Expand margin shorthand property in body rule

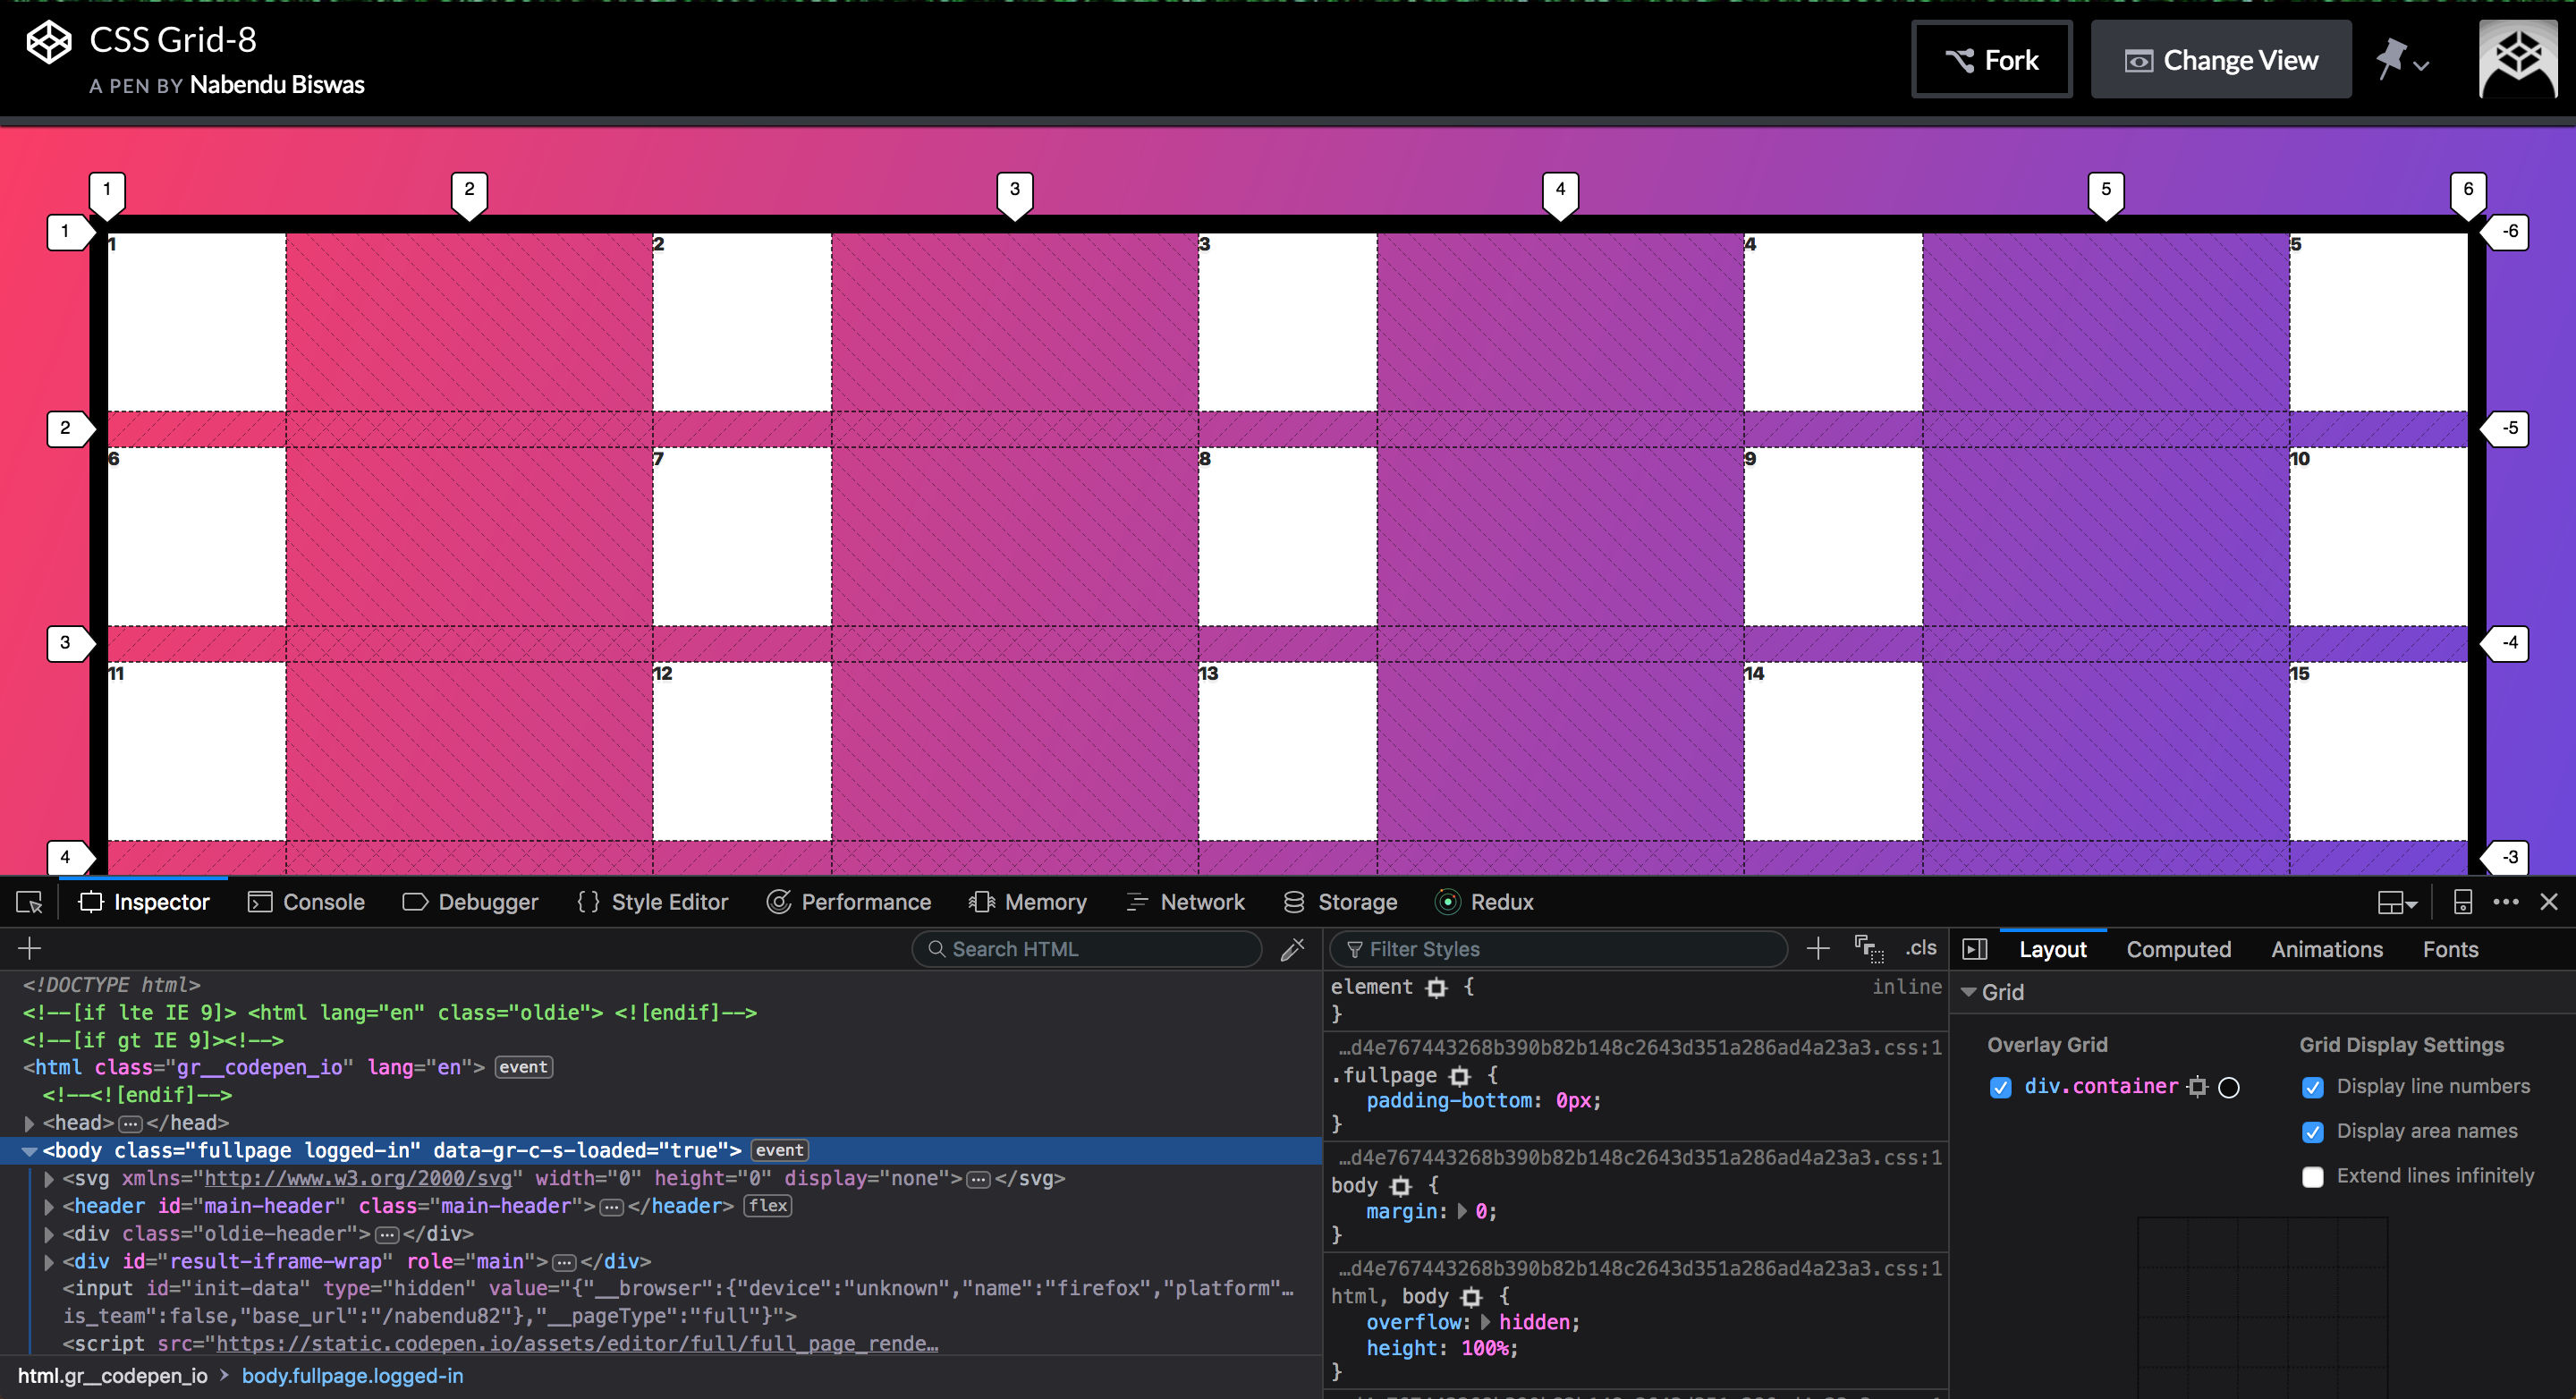[x=1462, y=1211]
